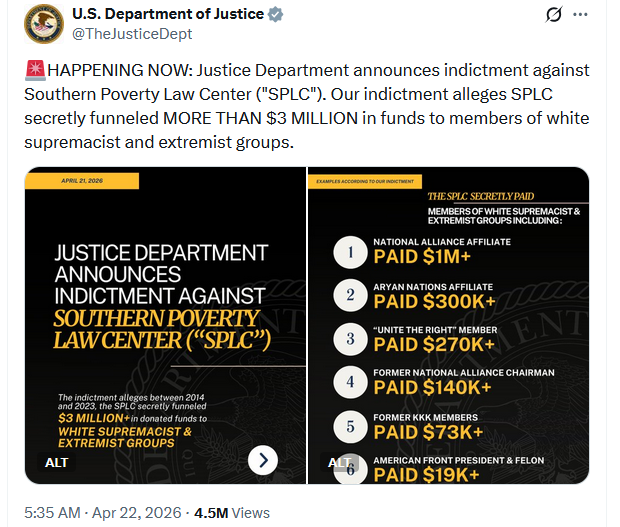The height and width of the screenshot is (527, 620).
Task: Click the red siren emoji in the post
Action: (34, 71)
